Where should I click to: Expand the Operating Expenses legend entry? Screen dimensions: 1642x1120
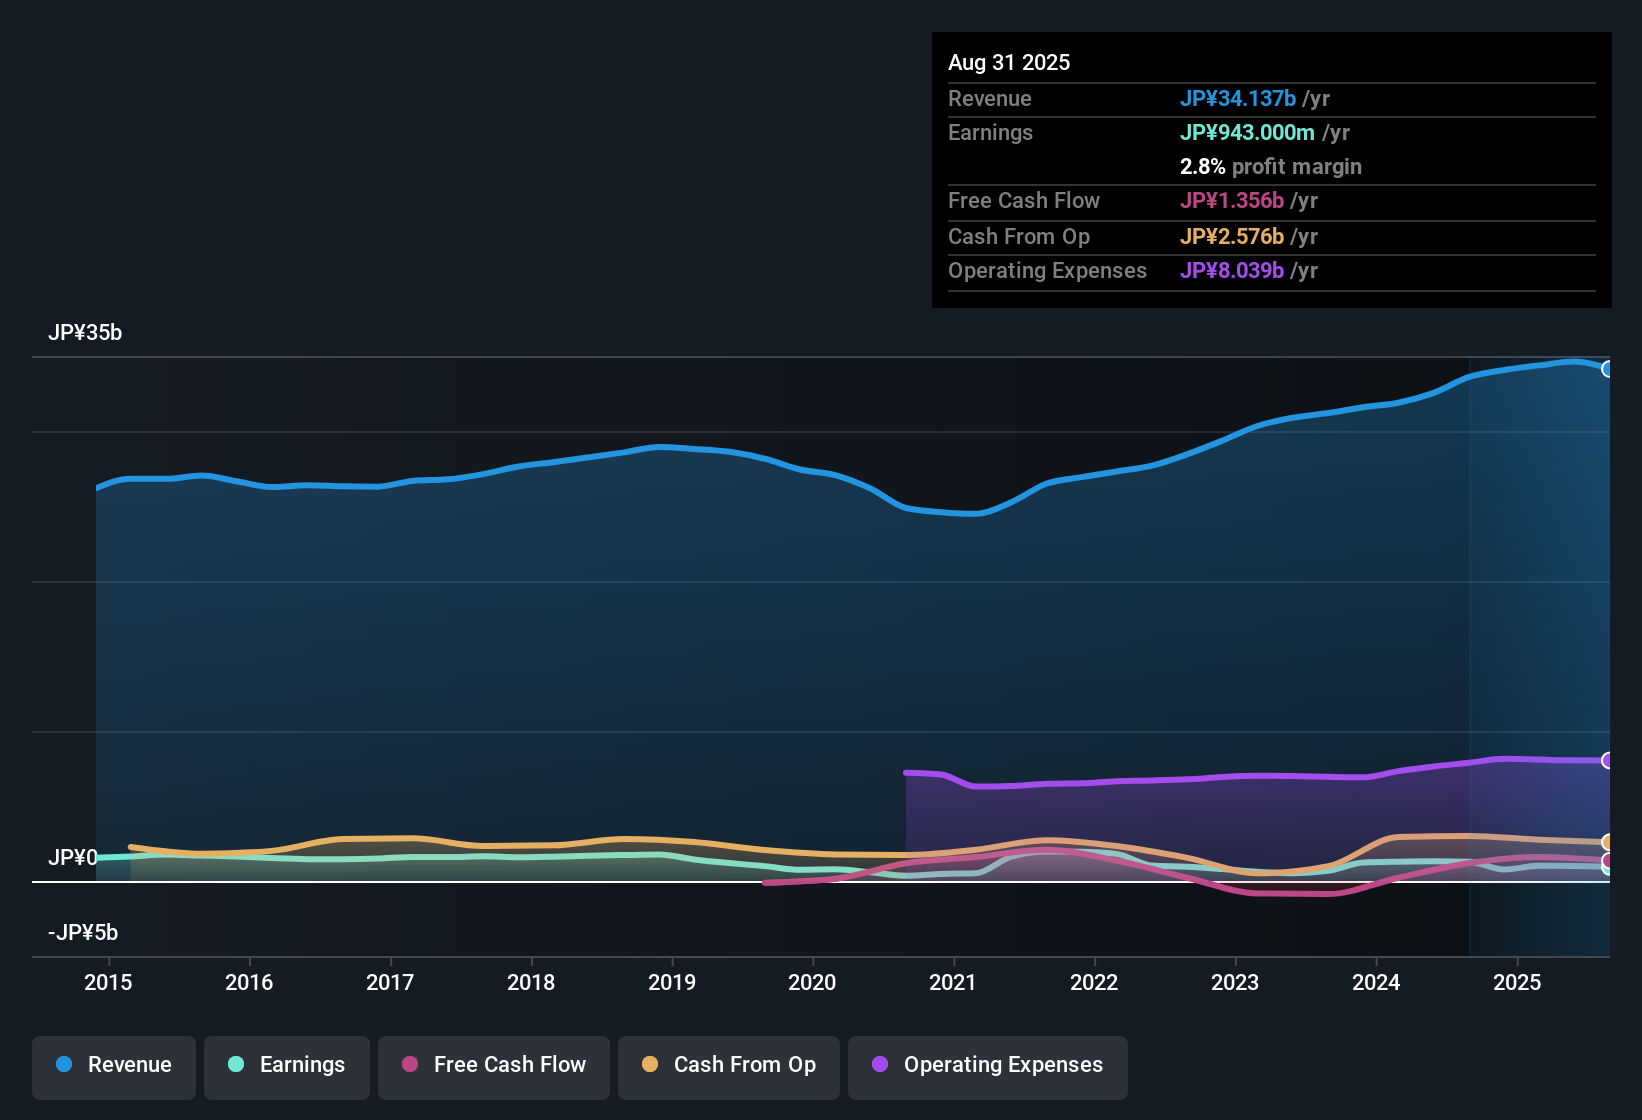[987, 1065]
